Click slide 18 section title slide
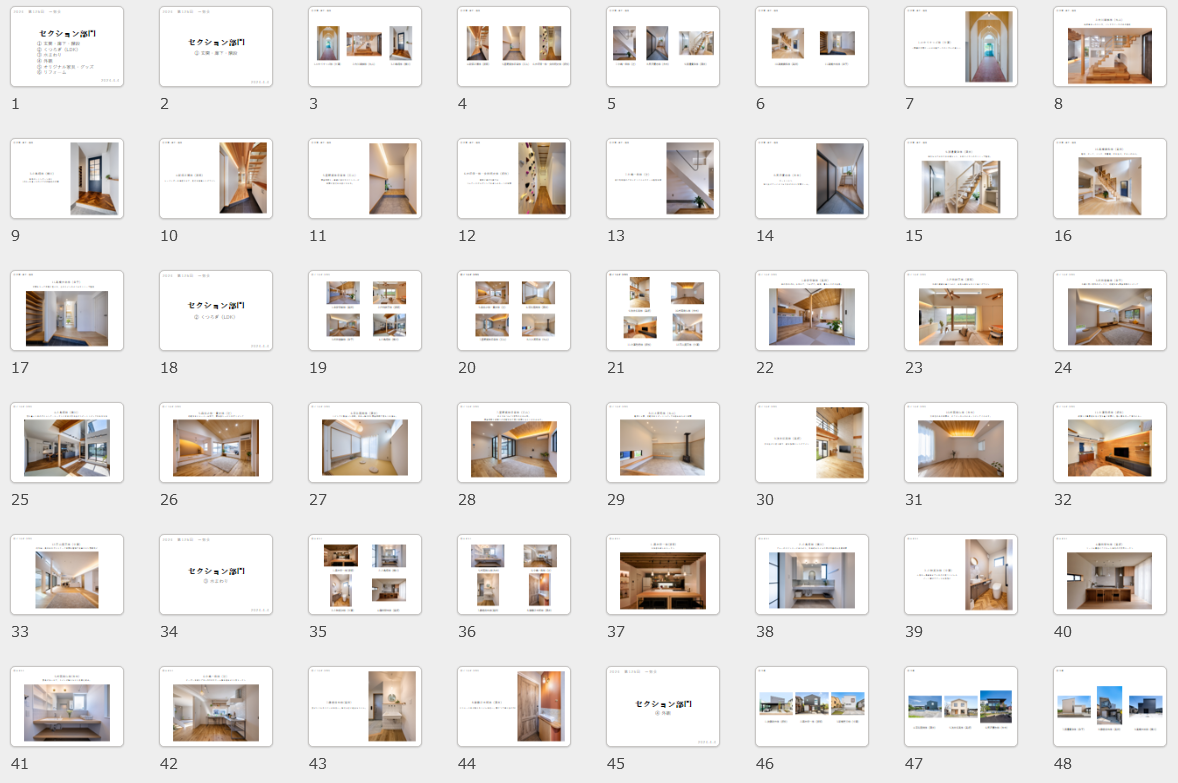Image resolution: width=1178 pixels, height=783 pixels. click(216, 311)
